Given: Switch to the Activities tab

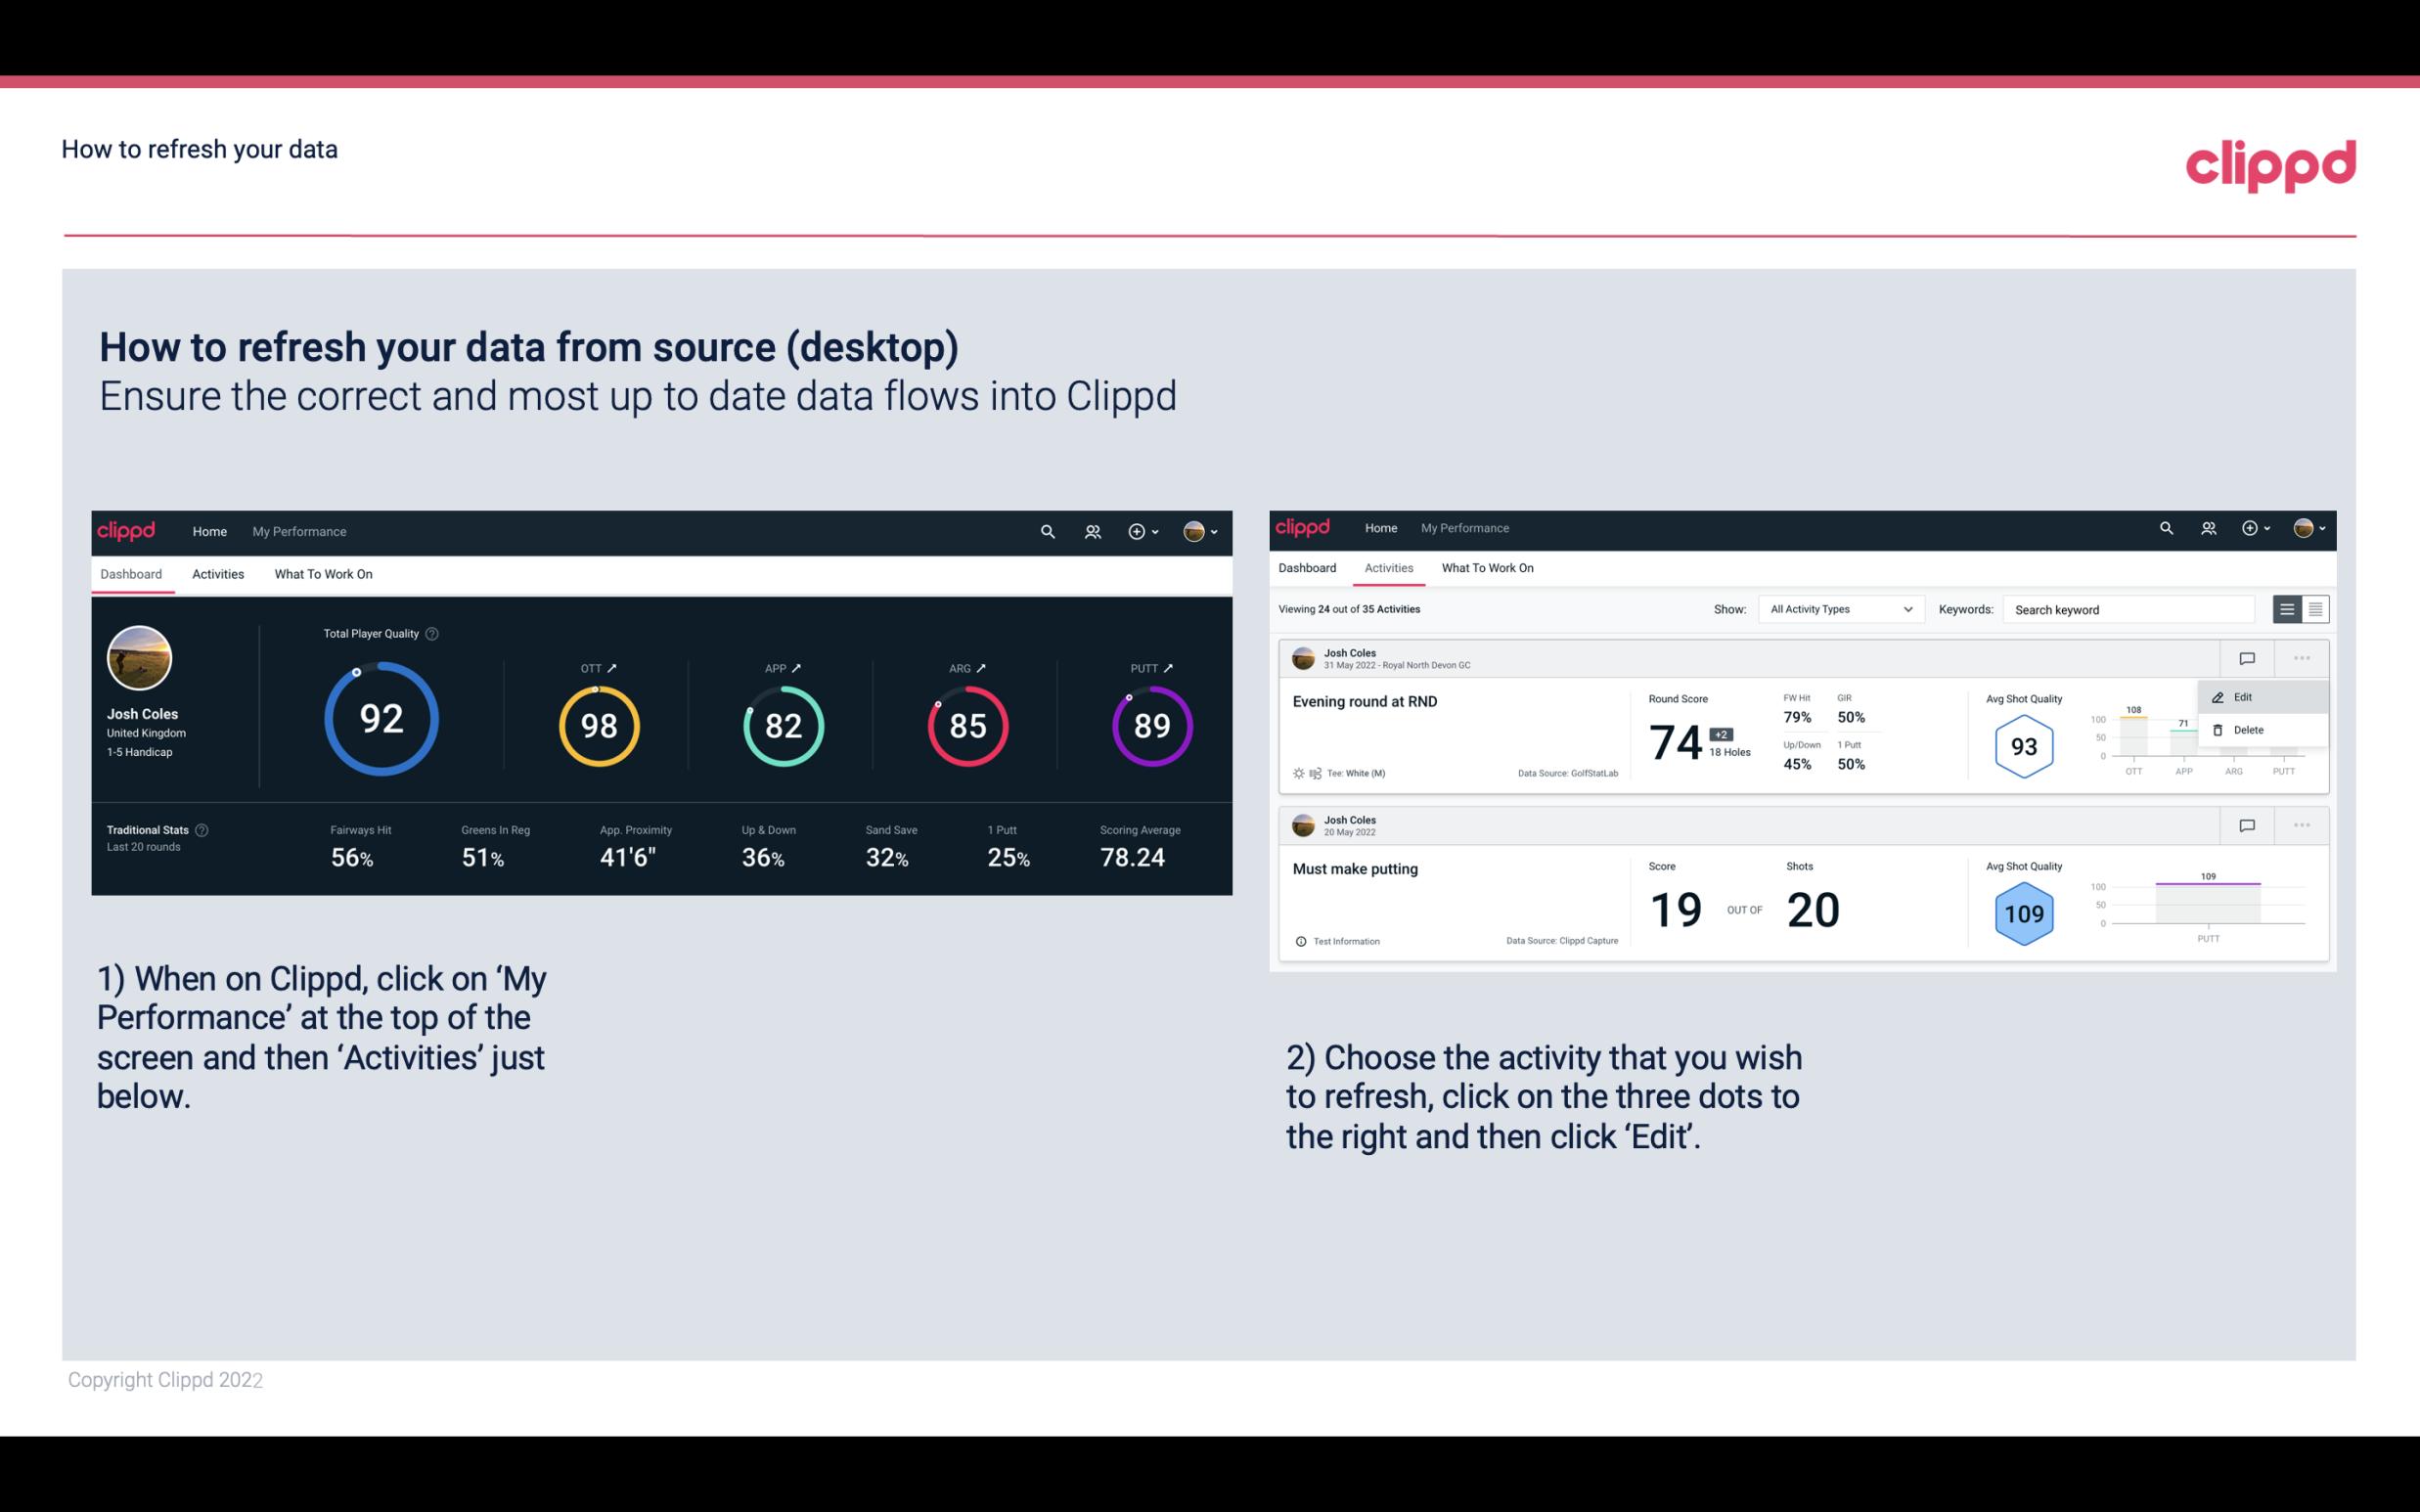Looking at the screenshot, I should pos(216,573).
